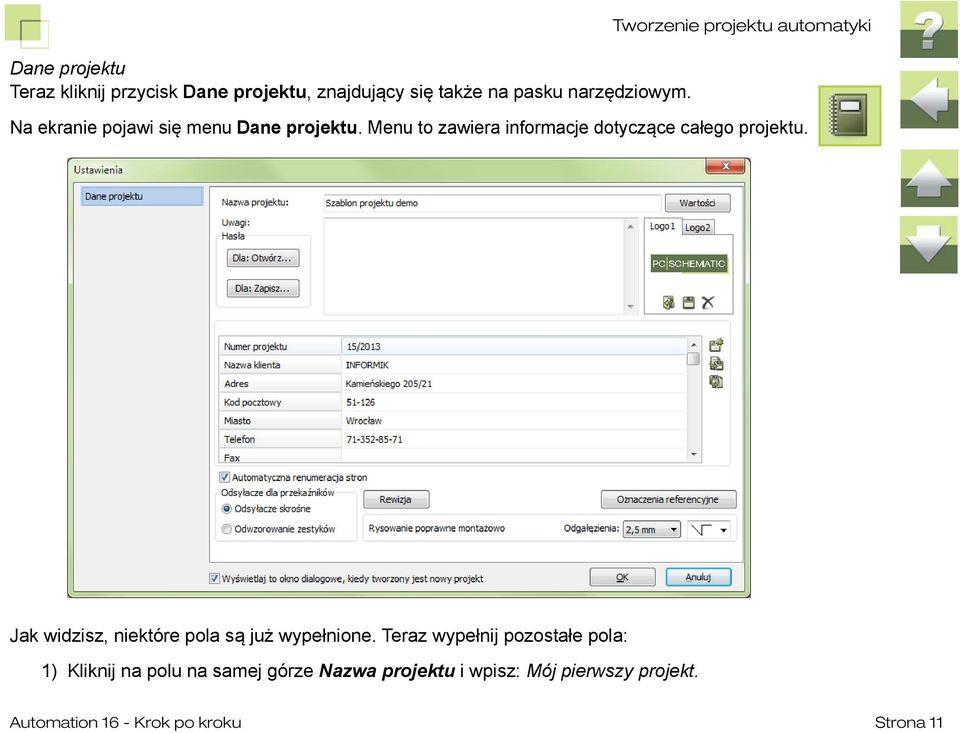Screen dimensions: 960x733
Task: Click the Dla: Otwórz... password button
Action: tap(263, 258)
